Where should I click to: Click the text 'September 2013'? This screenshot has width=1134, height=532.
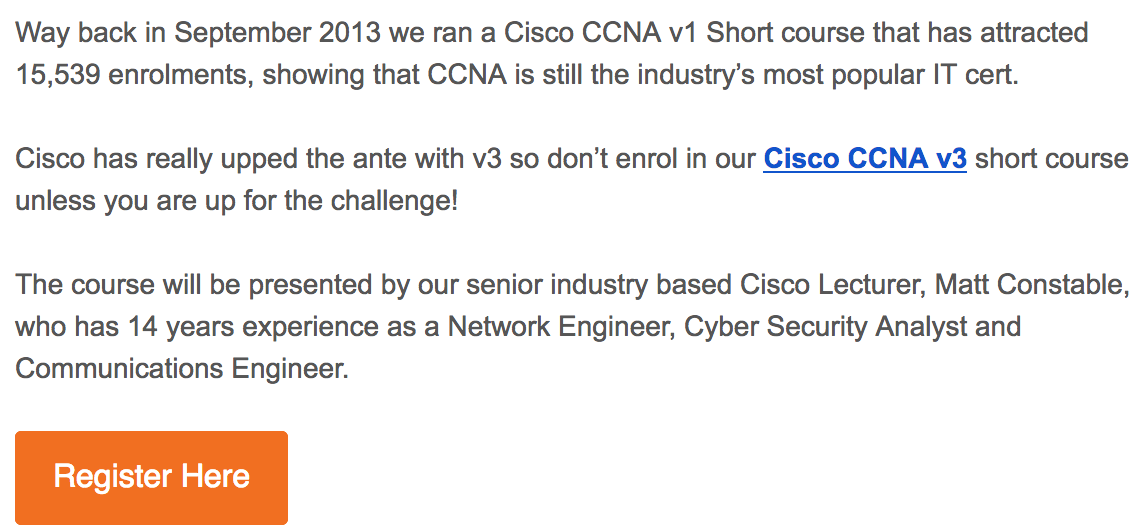pyautogui.click(x=277, y=33)
